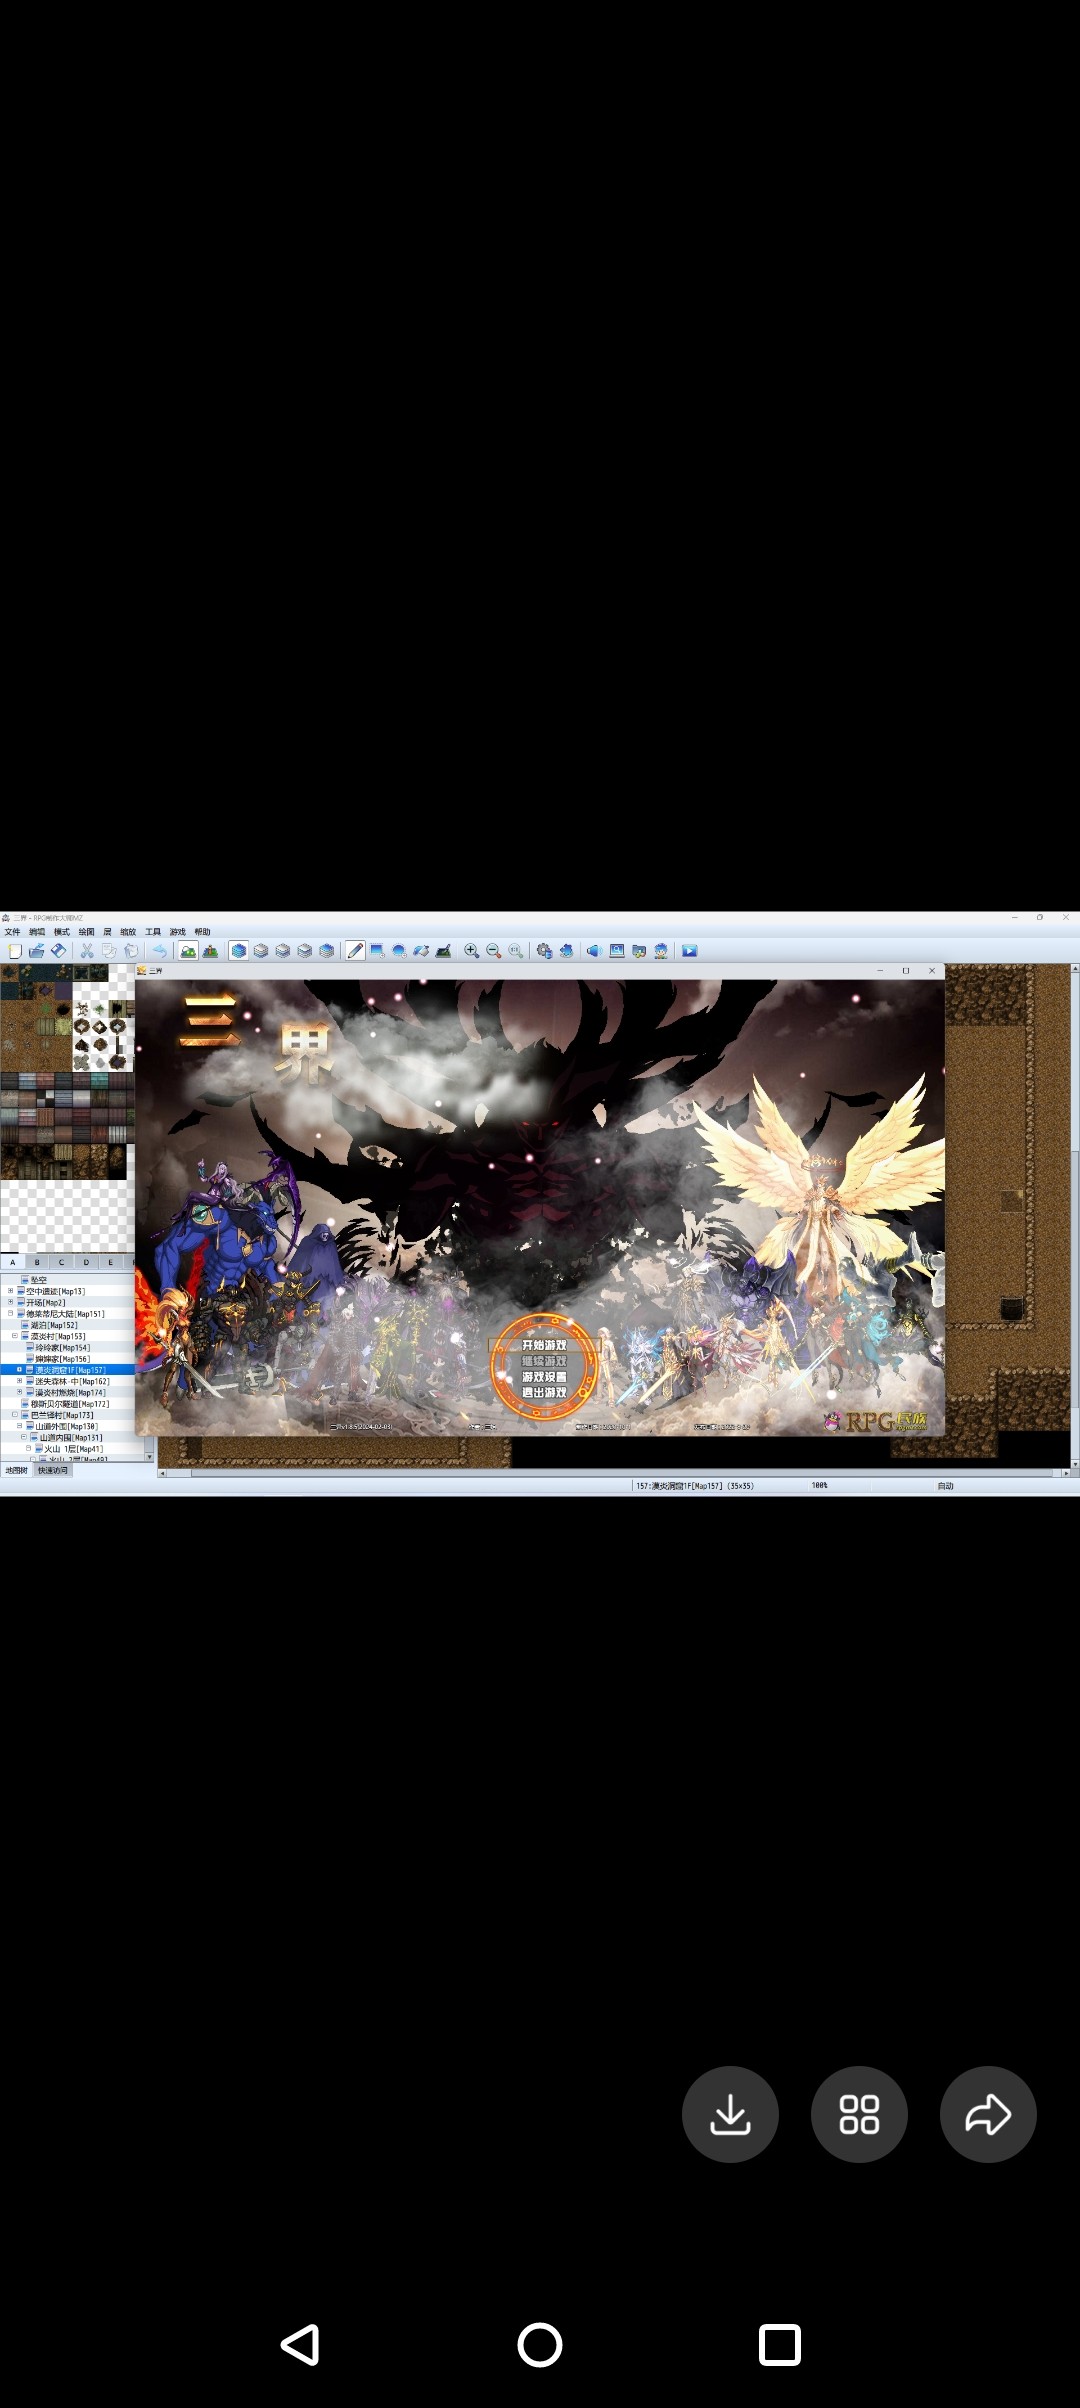Select the fifth layer toolbar icon
Screen dimensions: 1080x2408
click(x=327, y=951)
